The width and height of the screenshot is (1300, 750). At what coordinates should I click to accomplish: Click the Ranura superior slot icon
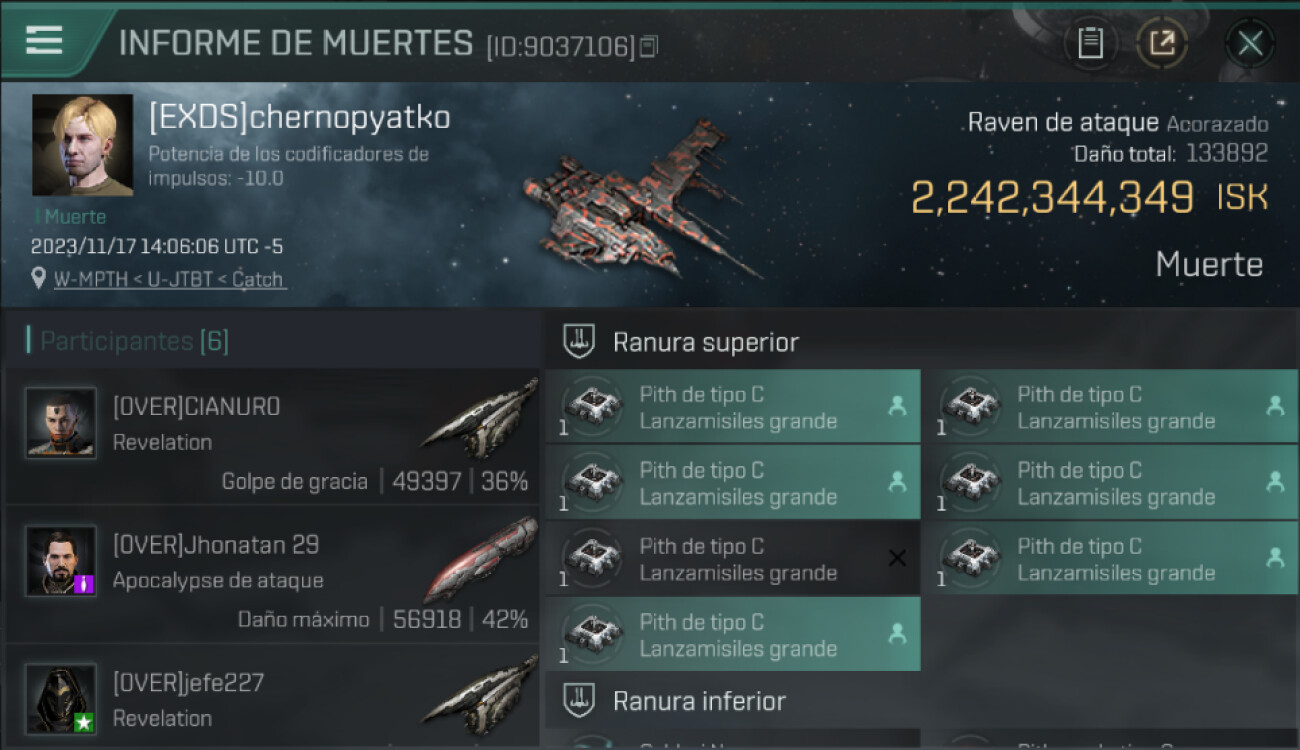(579, 341)
